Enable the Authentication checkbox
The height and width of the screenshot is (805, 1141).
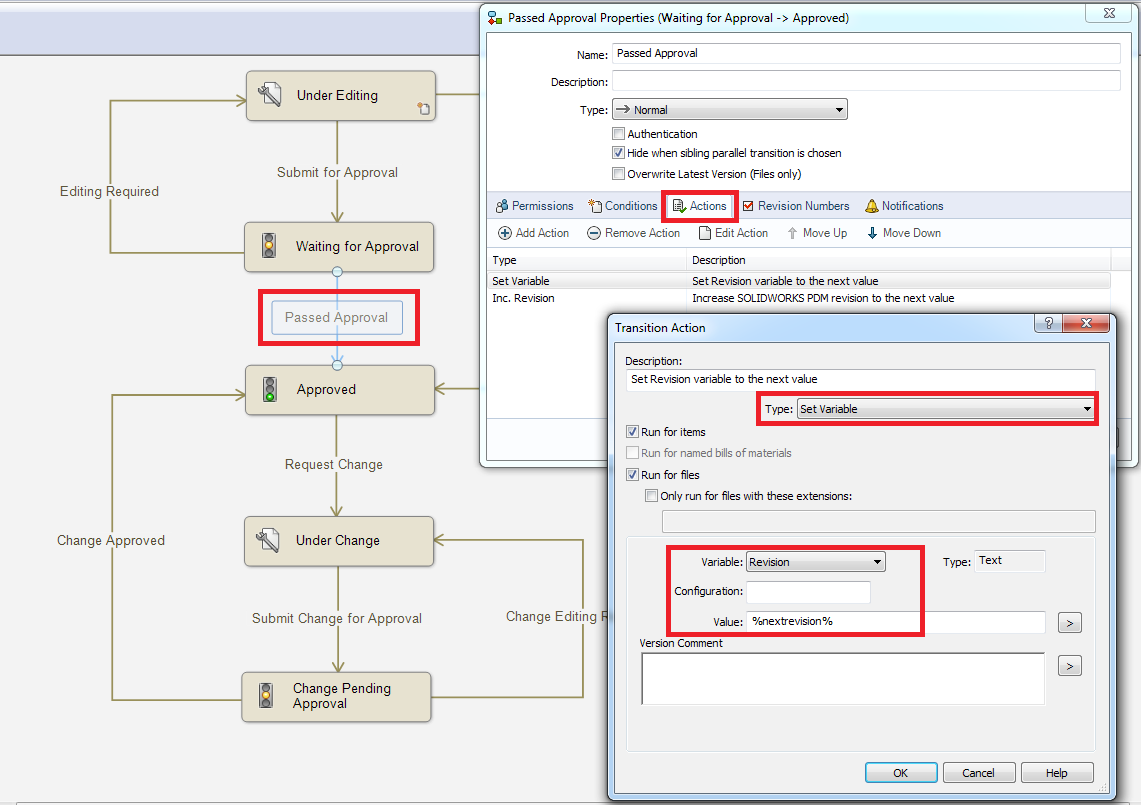pos(618,133)
